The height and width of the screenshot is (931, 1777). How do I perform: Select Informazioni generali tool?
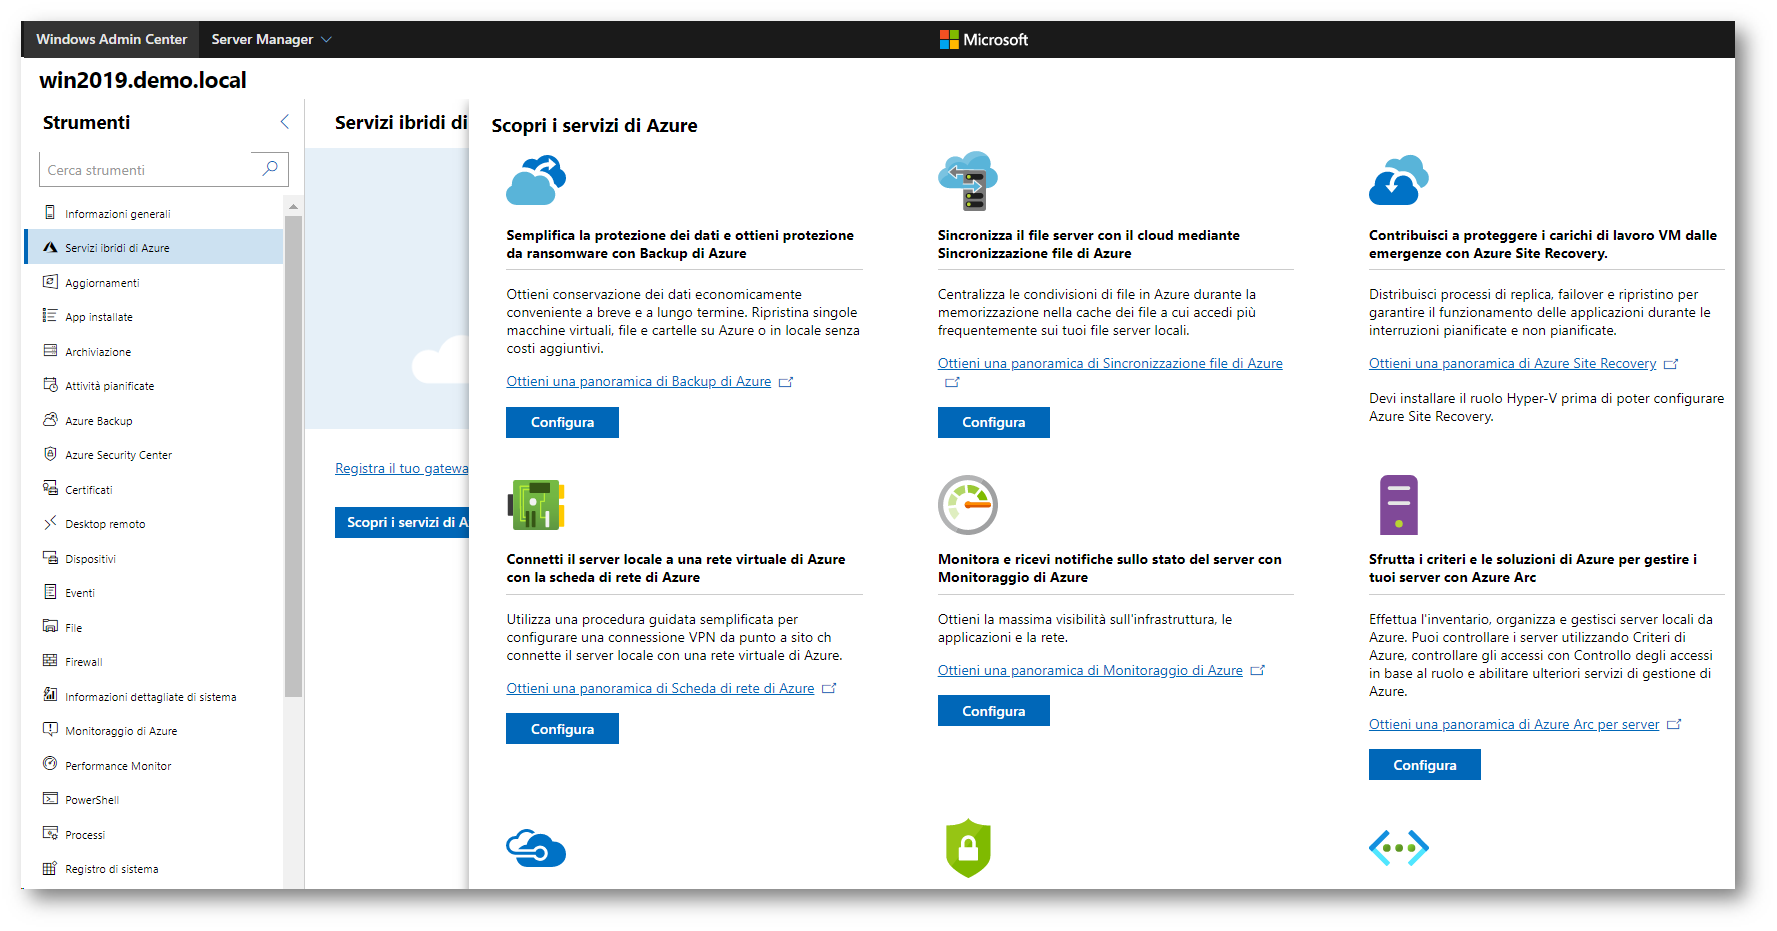click(154, 213)
